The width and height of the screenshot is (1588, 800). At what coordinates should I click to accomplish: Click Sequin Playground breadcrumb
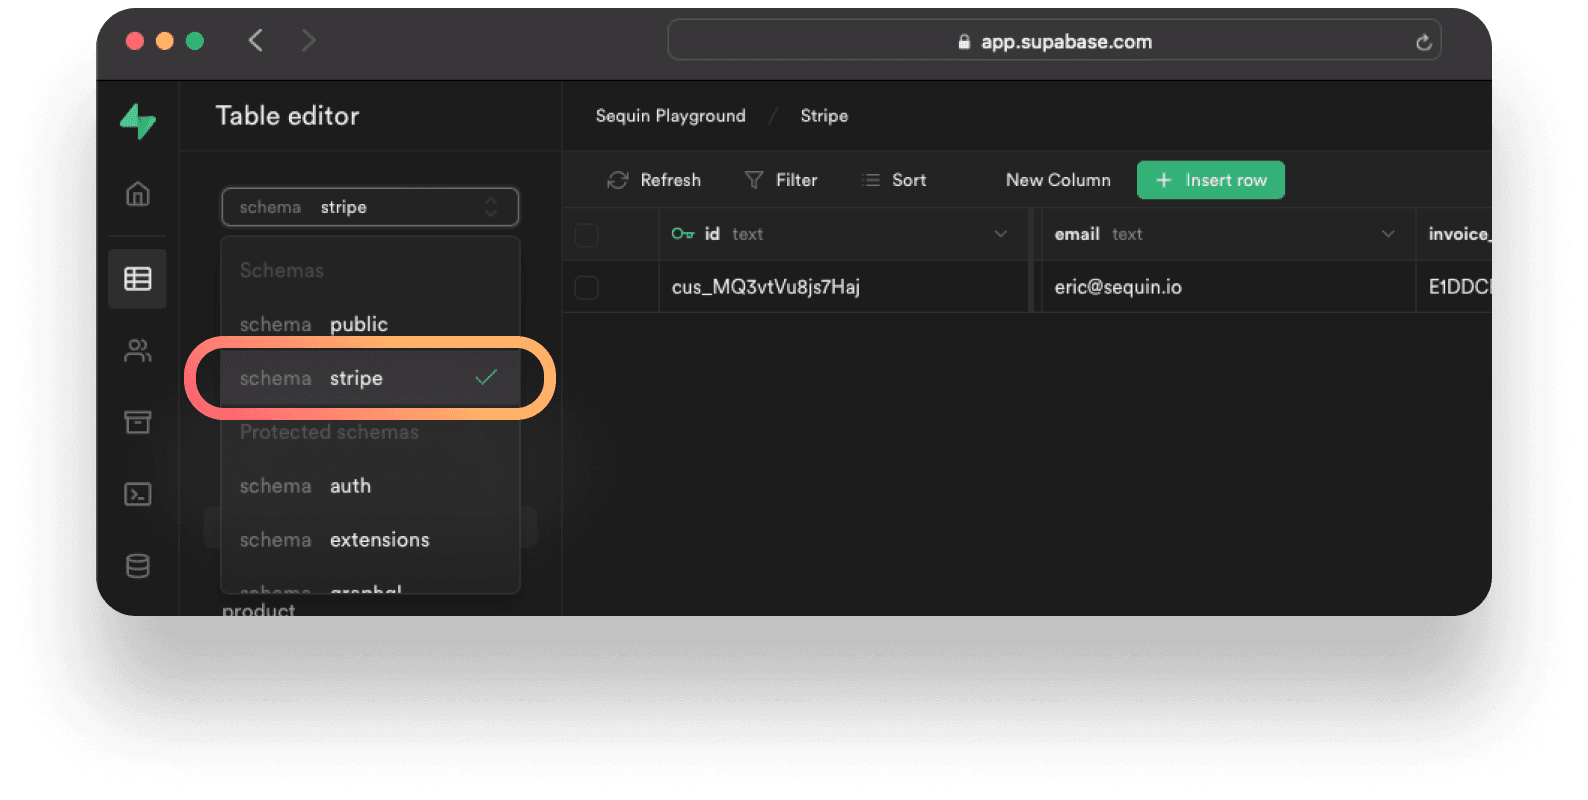click(670, 116)
